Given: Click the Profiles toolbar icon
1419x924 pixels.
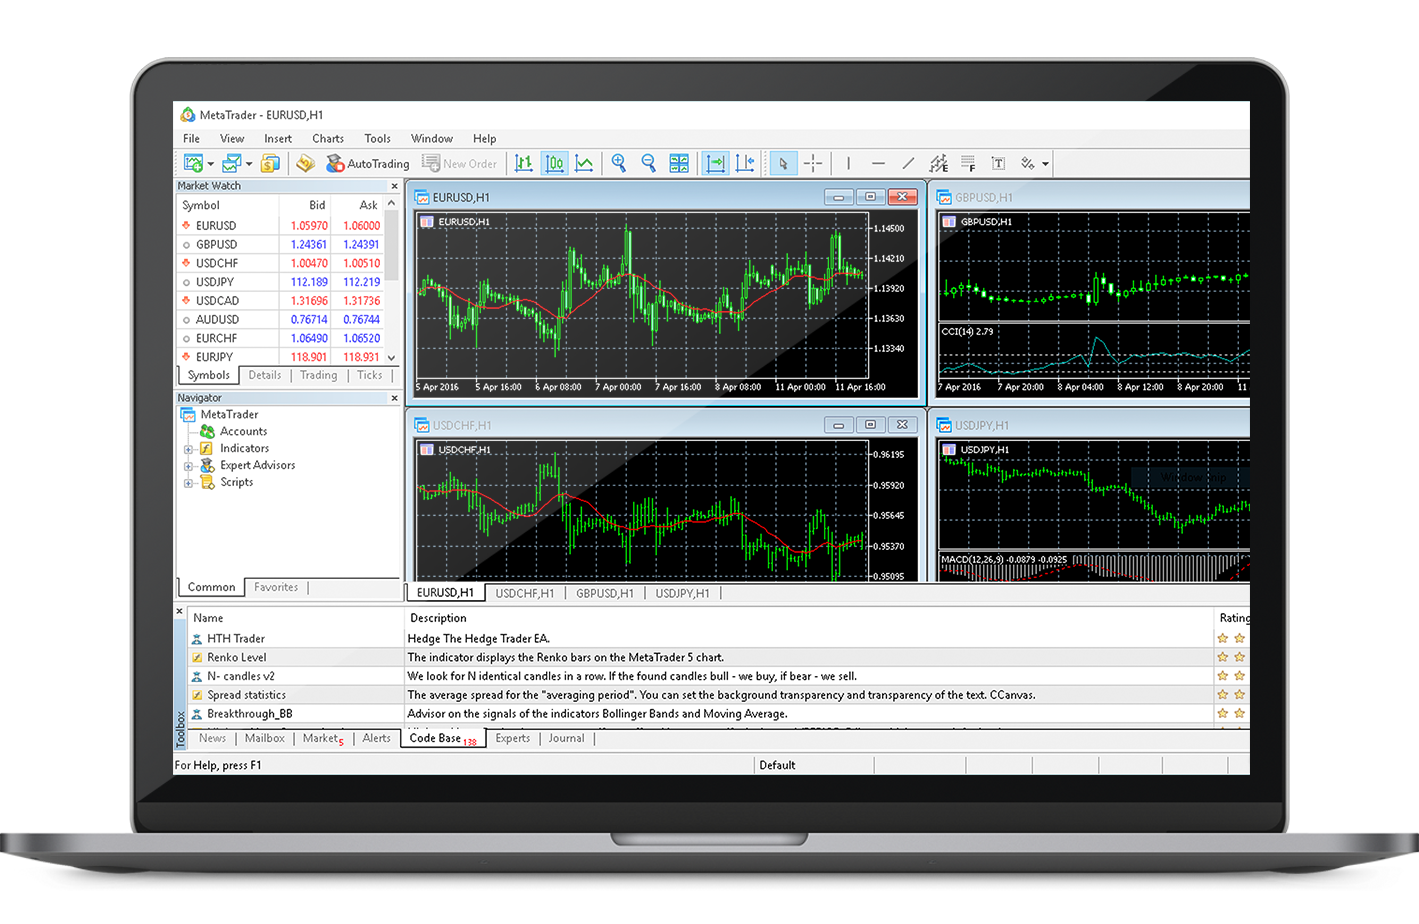Looking at the screenshot, I should [x=232, y=163].
